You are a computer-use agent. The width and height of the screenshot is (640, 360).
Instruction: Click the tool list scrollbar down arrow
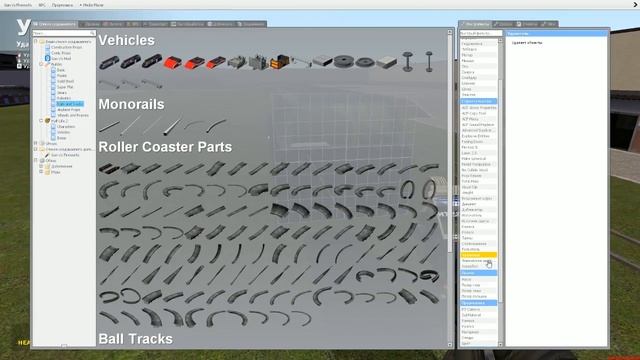tap(500, 345)
